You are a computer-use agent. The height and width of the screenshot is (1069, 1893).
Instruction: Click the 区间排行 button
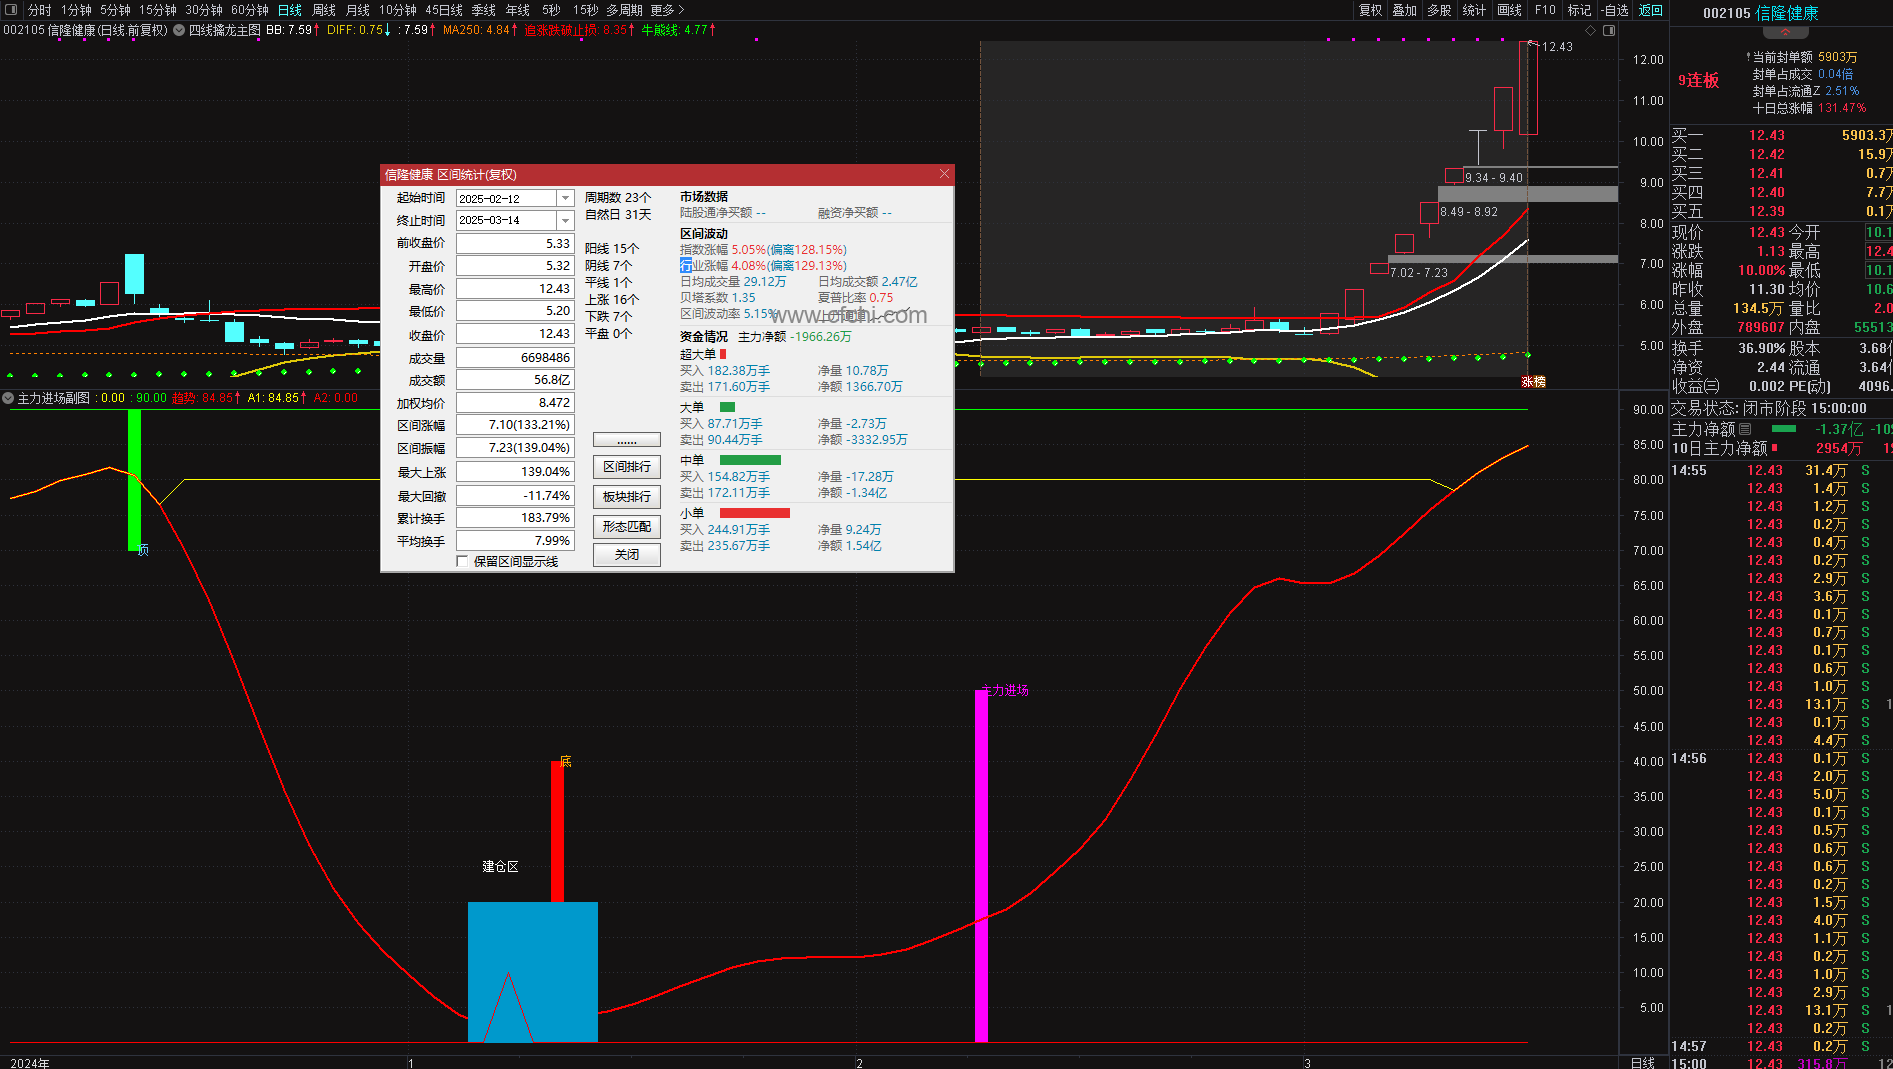pos(627,467)
